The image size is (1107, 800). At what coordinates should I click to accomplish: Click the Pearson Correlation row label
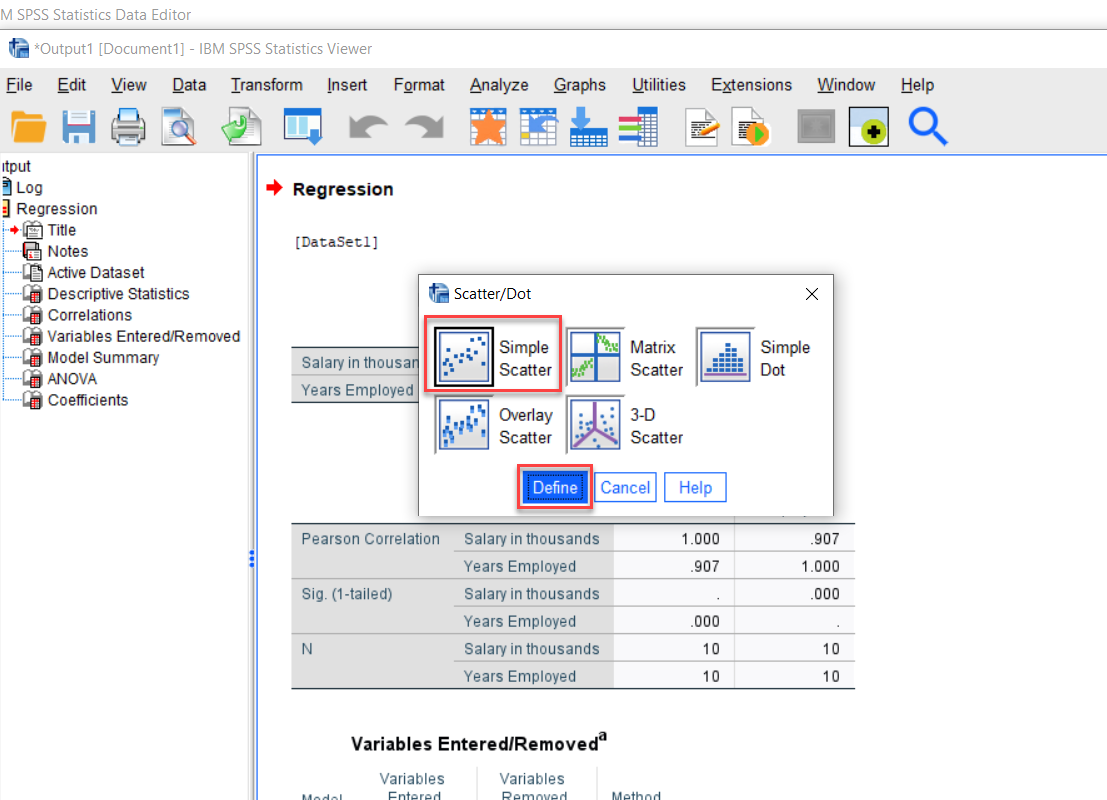[x=370, y=539]
